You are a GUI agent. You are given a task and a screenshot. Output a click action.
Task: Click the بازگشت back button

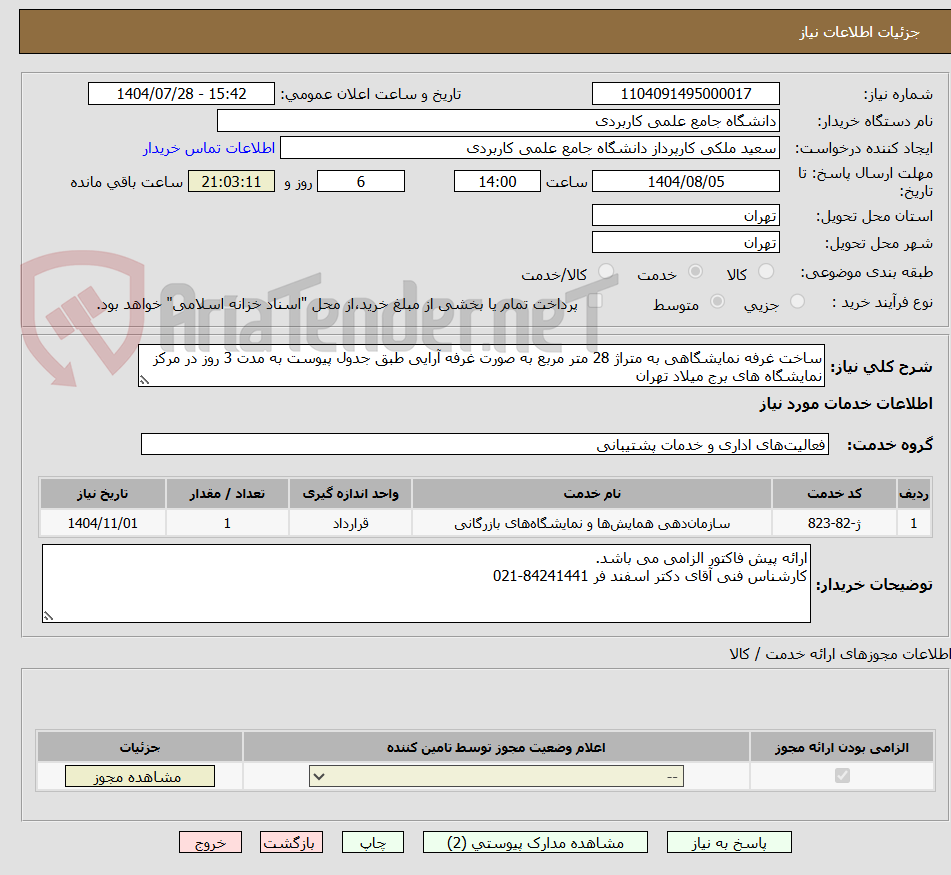coord(291,842)
